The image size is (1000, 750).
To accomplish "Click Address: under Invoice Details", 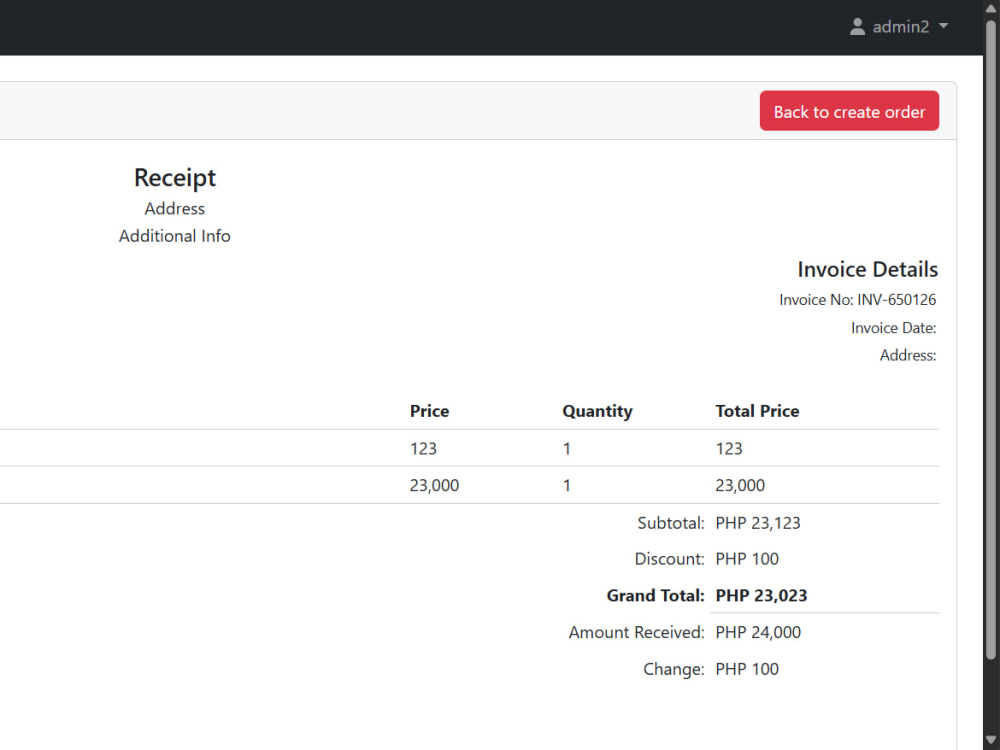I will coord(908,355).
